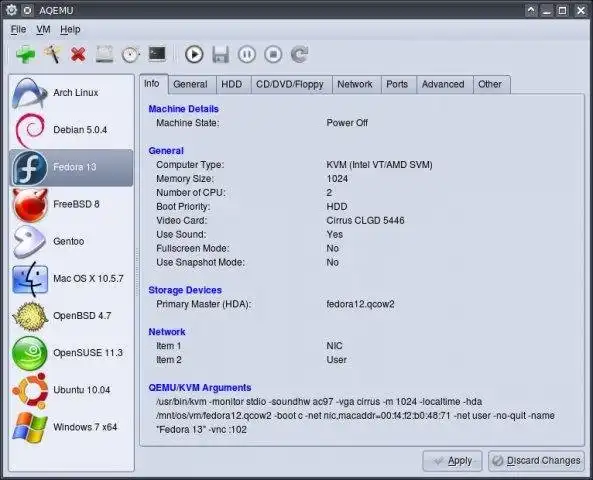This screenshot has width=593, height=480.
Task: Stop the virtual machine
Action: point(273,54)
